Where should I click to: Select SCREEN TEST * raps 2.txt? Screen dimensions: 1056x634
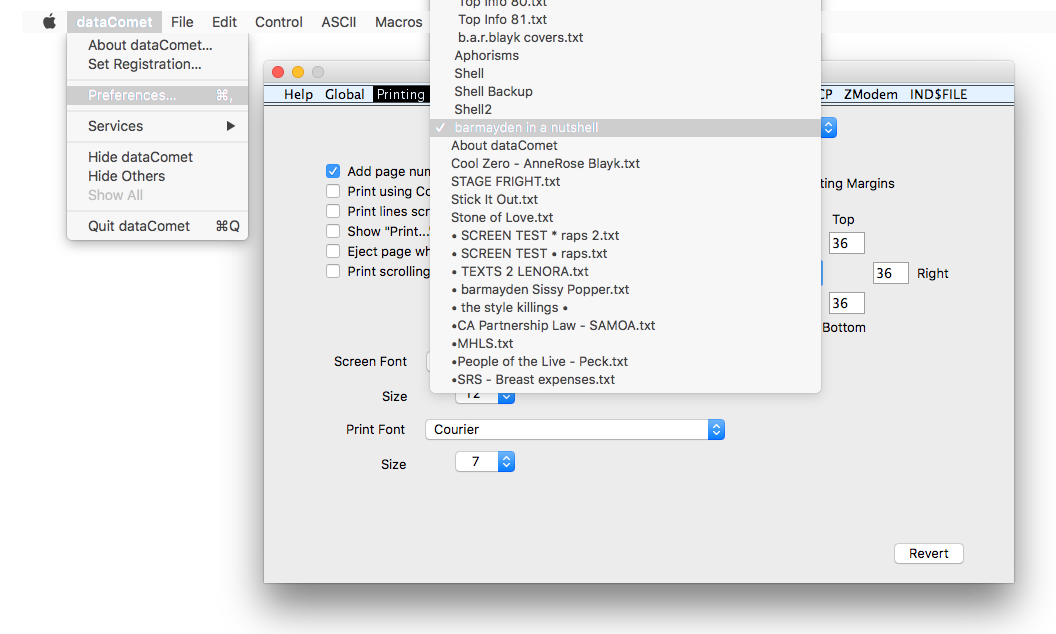pos(625,235)
